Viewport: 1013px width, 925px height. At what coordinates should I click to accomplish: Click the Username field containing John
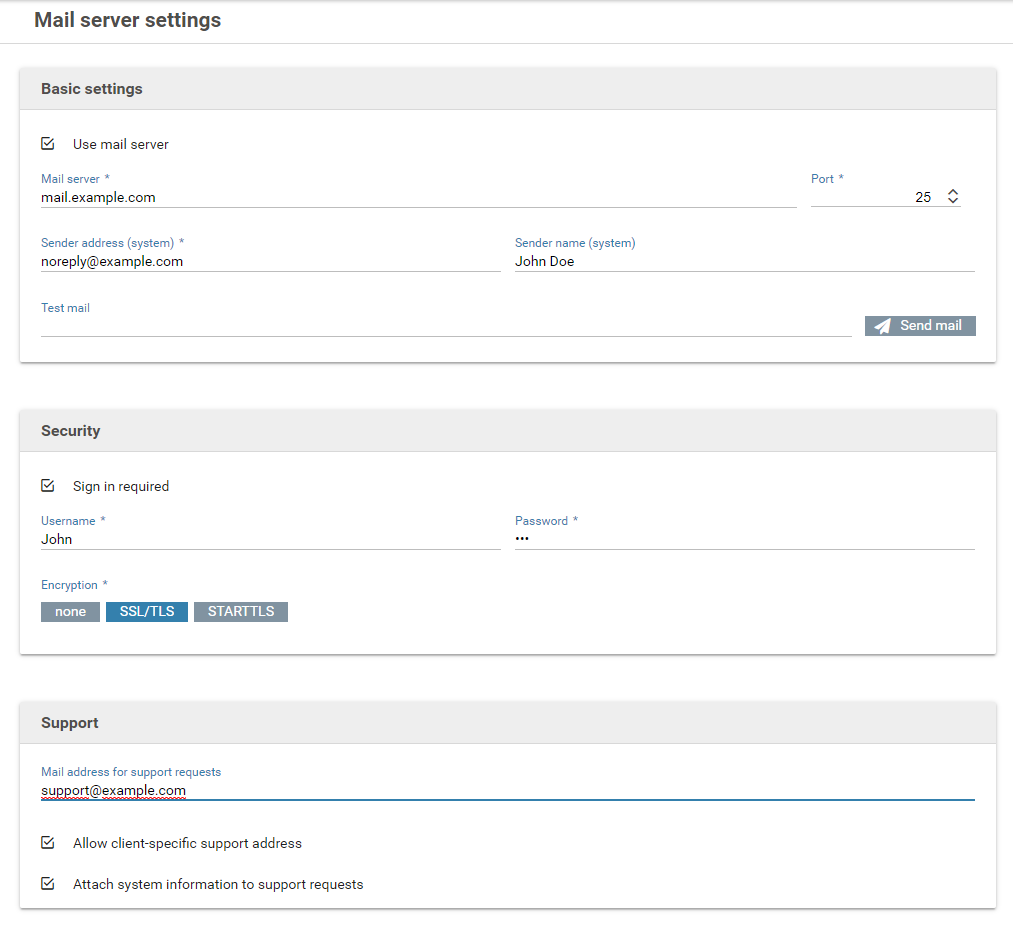coord(271,539)
